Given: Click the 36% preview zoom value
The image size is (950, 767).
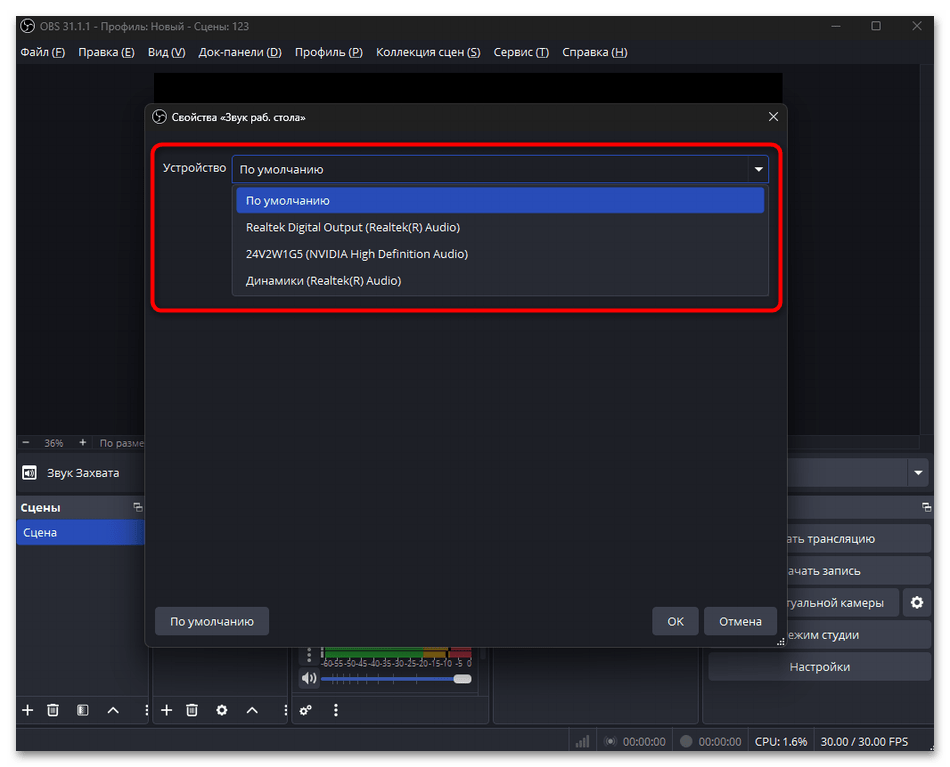Looking at the screenshot, I should coord(53,443).
